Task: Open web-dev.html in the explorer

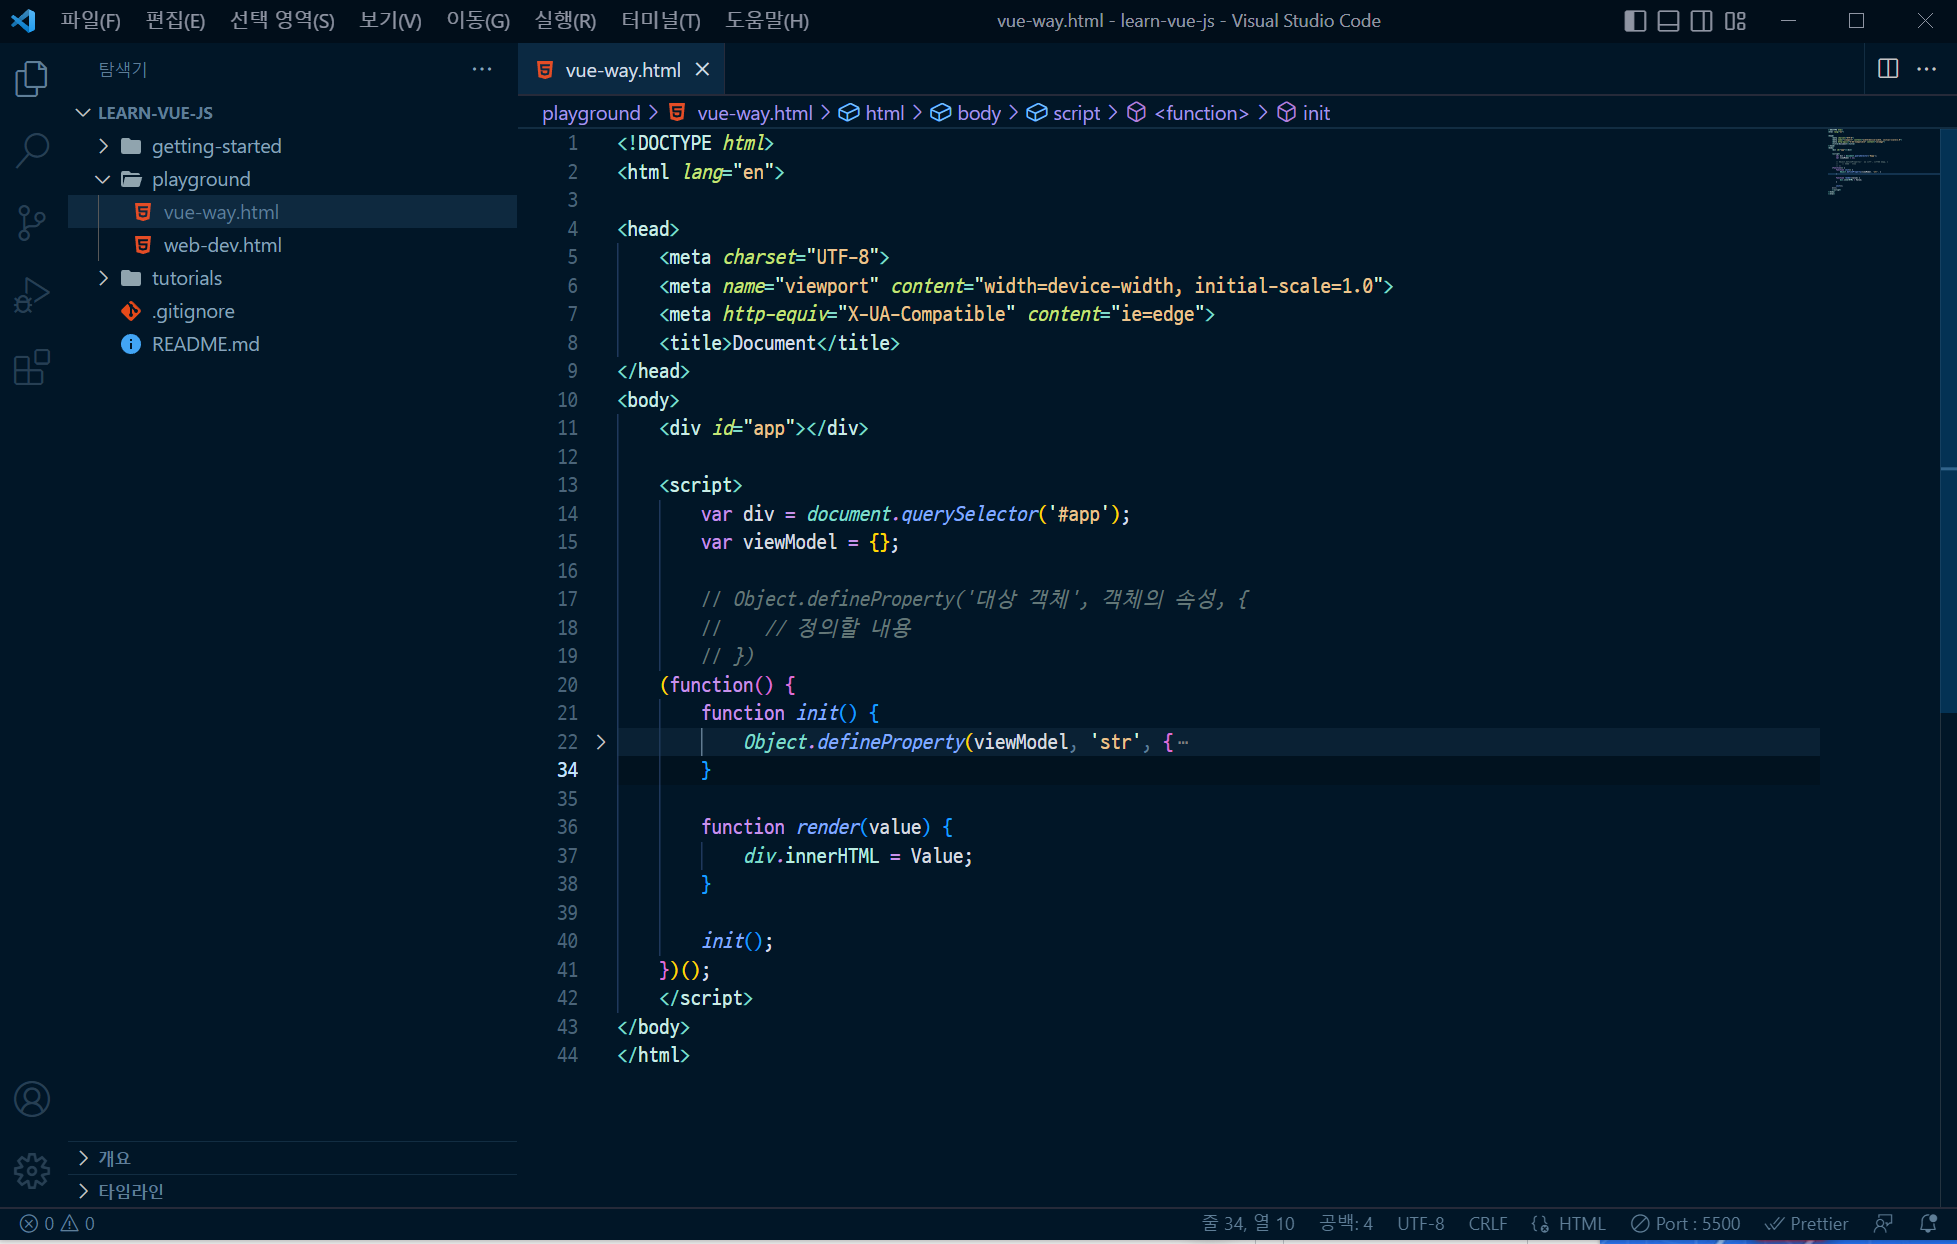Action: click(x=292, y=245)
